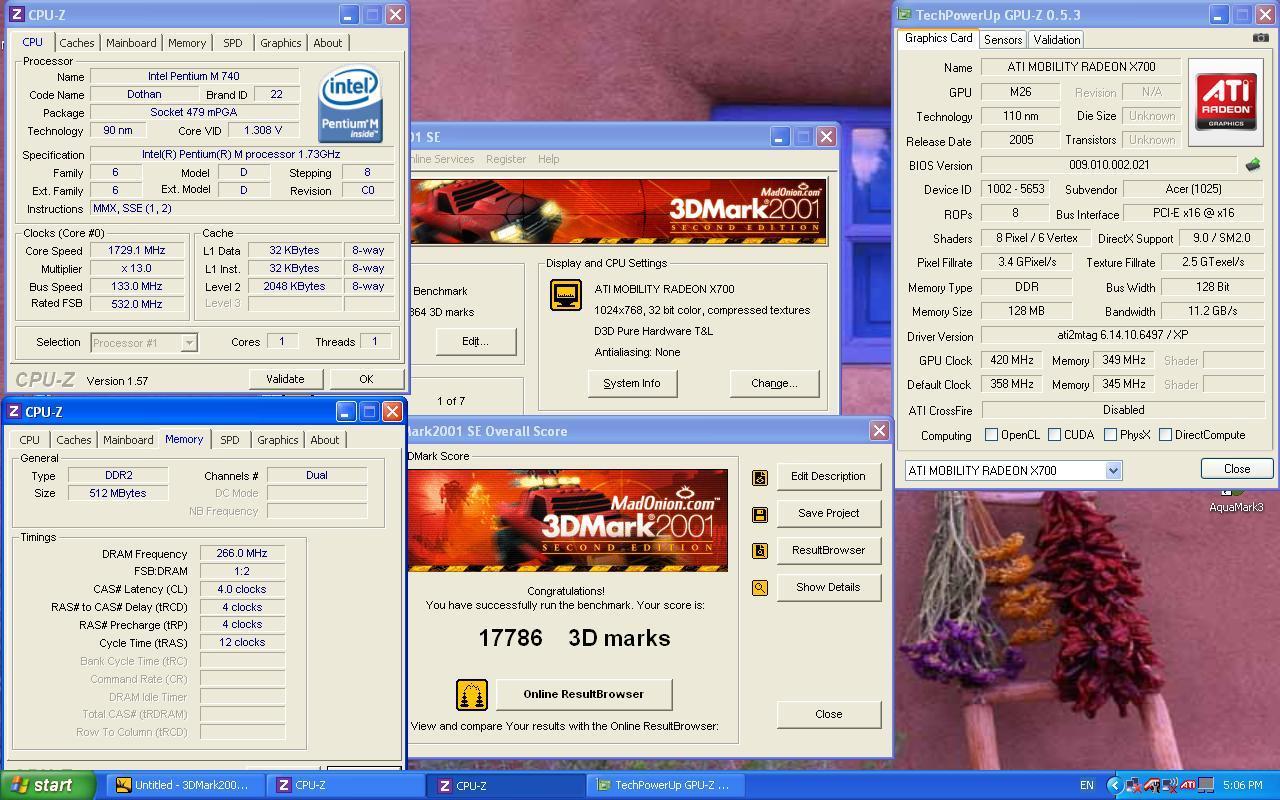Click the System Info button
The width and height of the screenshot is (1280, 800).
[x=632, y=383]
